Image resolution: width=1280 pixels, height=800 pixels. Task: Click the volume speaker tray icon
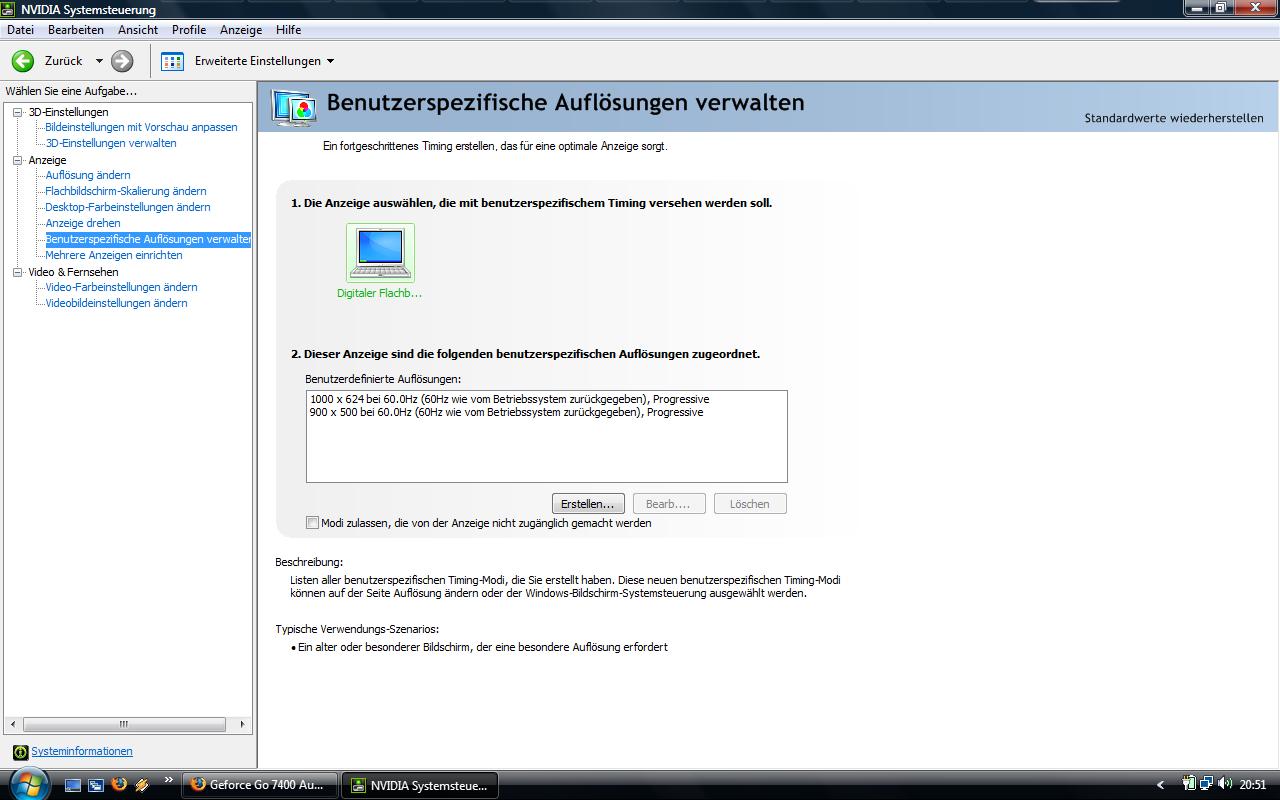coord(1225,784)
